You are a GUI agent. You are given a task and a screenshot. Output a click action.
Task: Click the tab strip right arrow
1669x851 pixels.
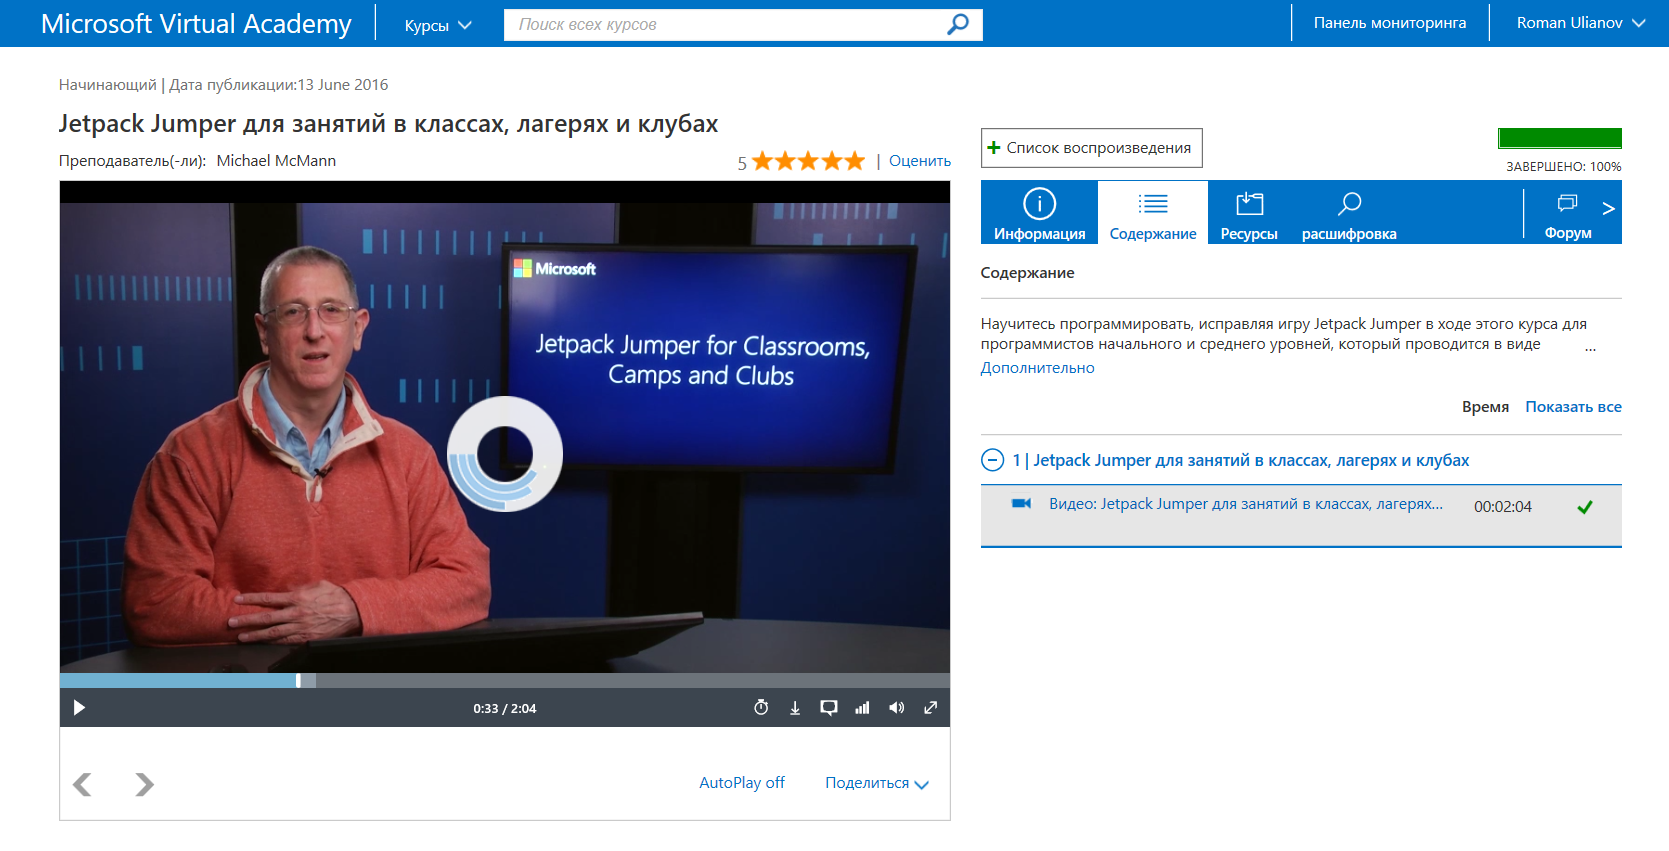coord(1608,208)
